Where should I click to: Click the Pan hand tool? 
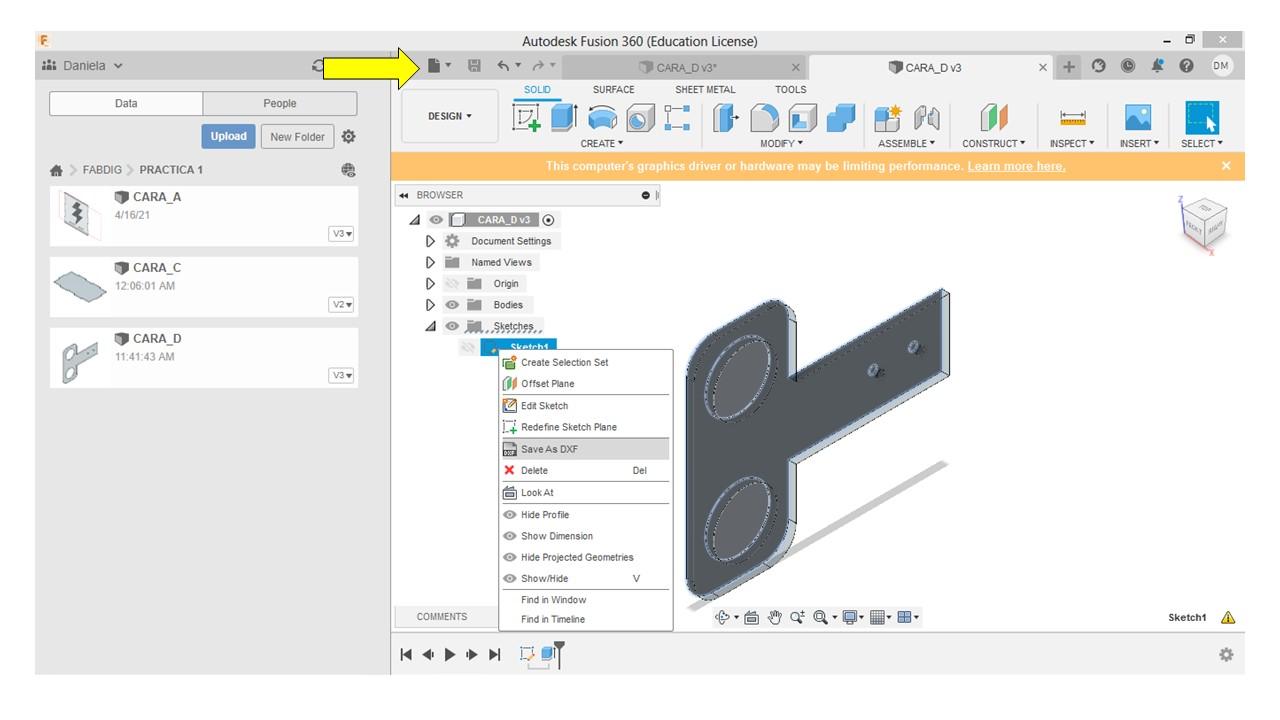[774, 618]
